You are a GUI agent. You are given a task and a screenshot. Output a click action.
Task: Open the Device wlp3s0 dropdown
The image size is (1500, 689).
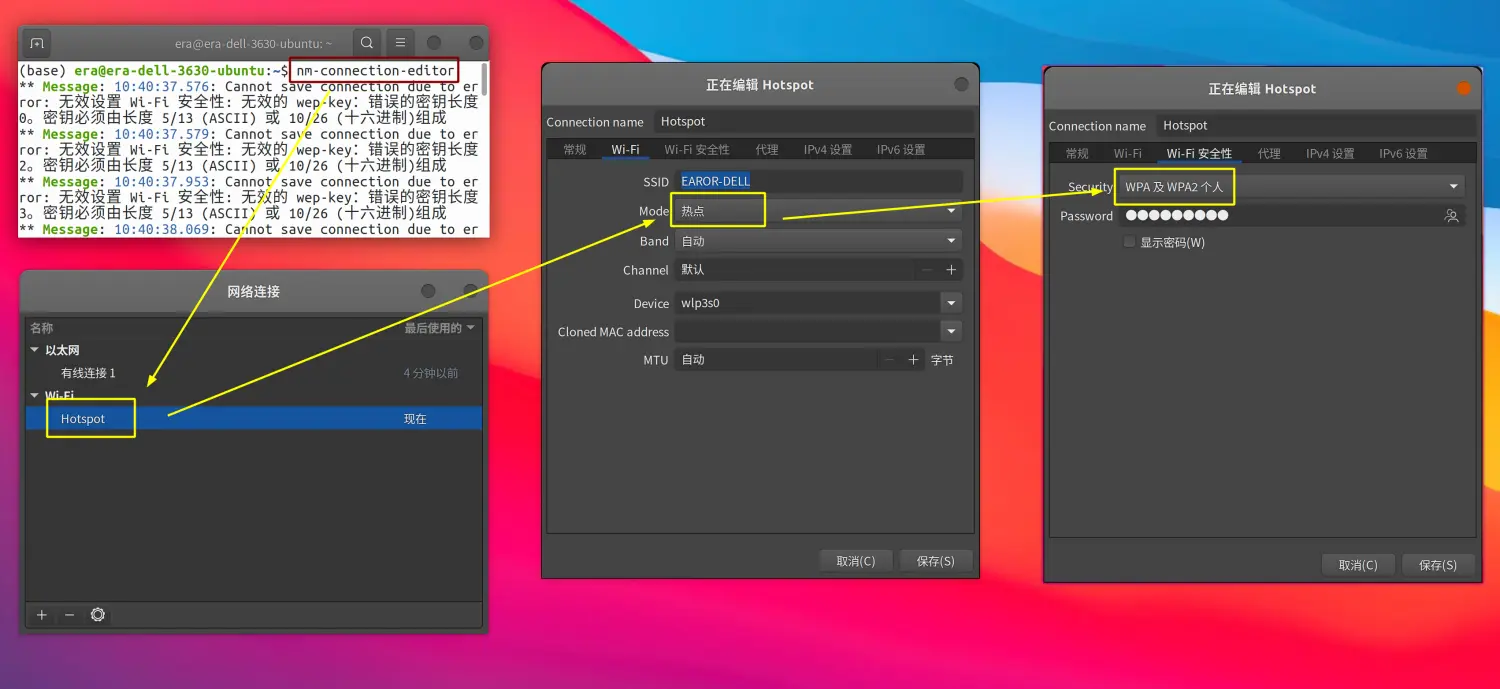[950, 303]
